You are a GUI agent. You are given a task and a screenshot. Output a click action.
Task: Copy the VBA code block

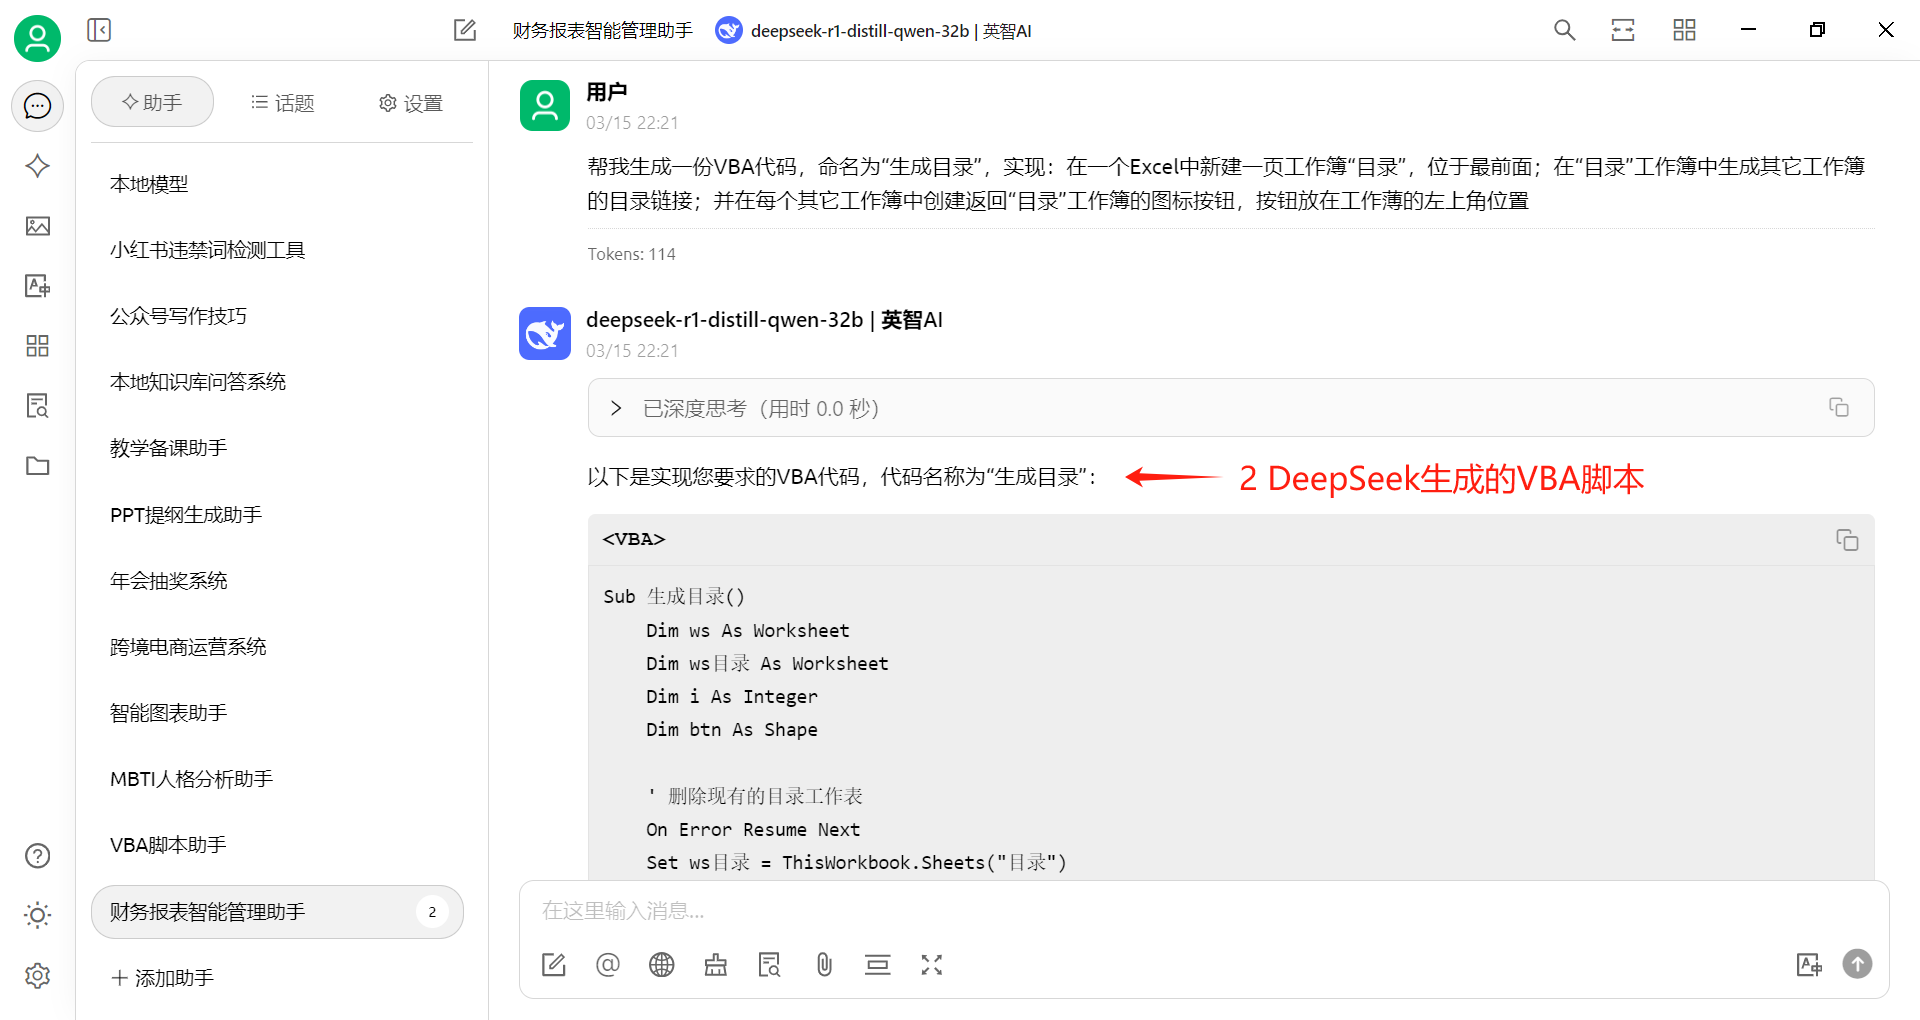pyautogui.click(x=1847, y=540)
